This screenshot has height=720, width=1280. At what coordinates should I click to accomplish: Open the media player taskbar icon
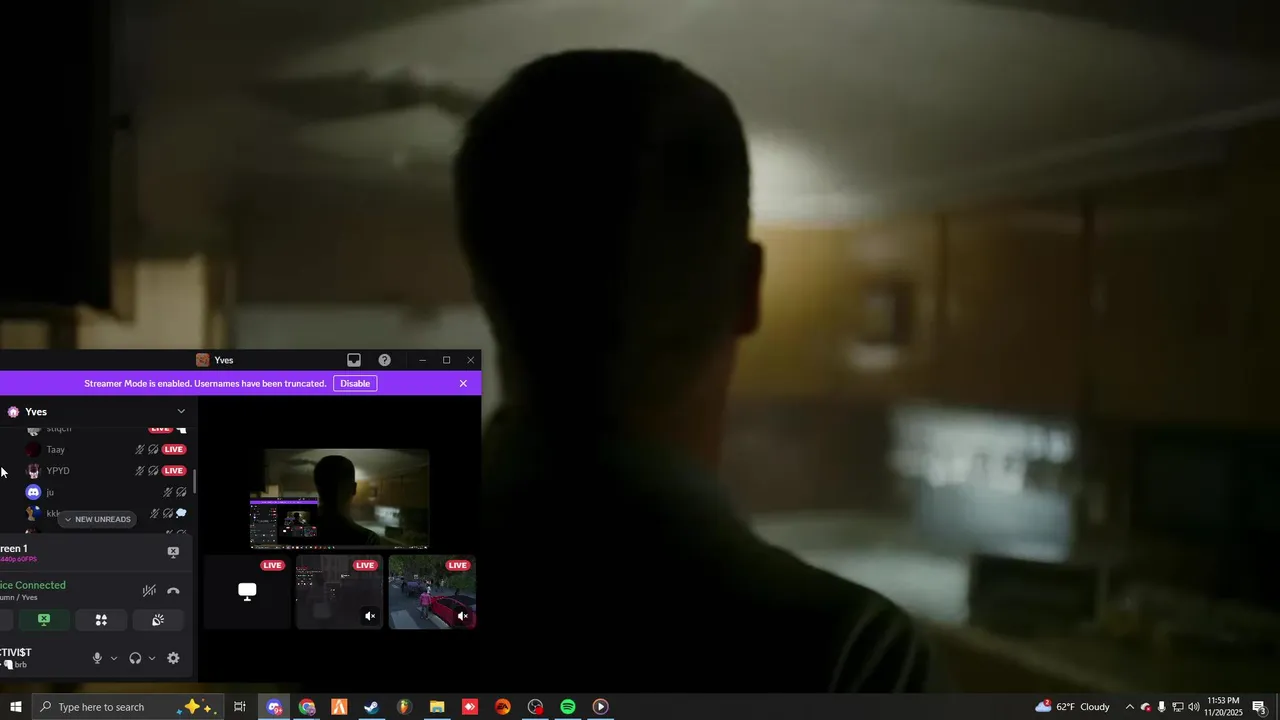[600, 707]
